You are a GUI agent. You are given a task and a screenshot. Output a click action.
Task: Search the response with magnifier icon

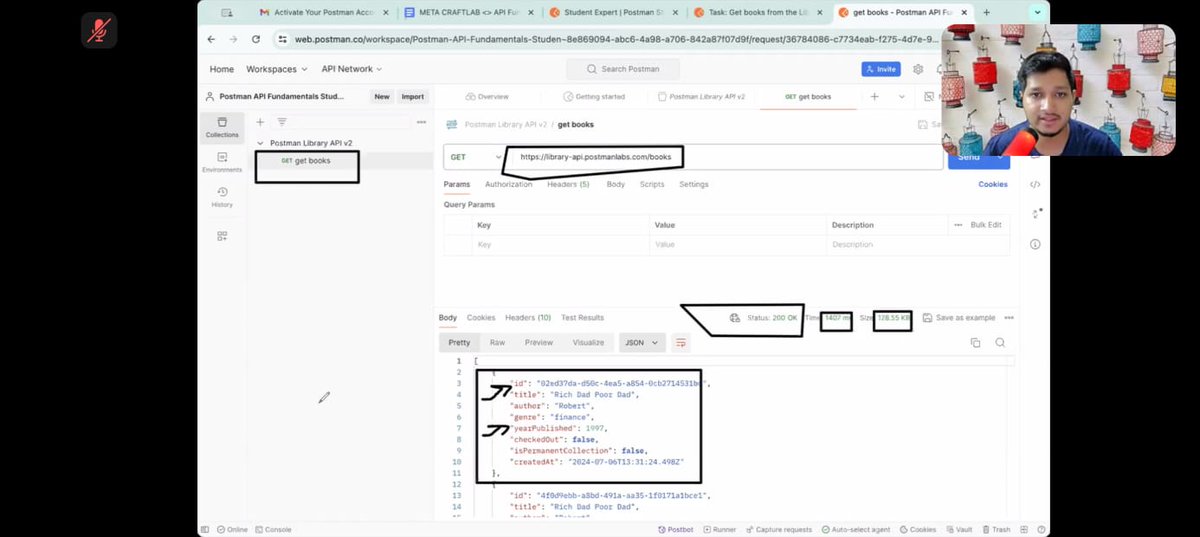click(x=1000, y=343)
